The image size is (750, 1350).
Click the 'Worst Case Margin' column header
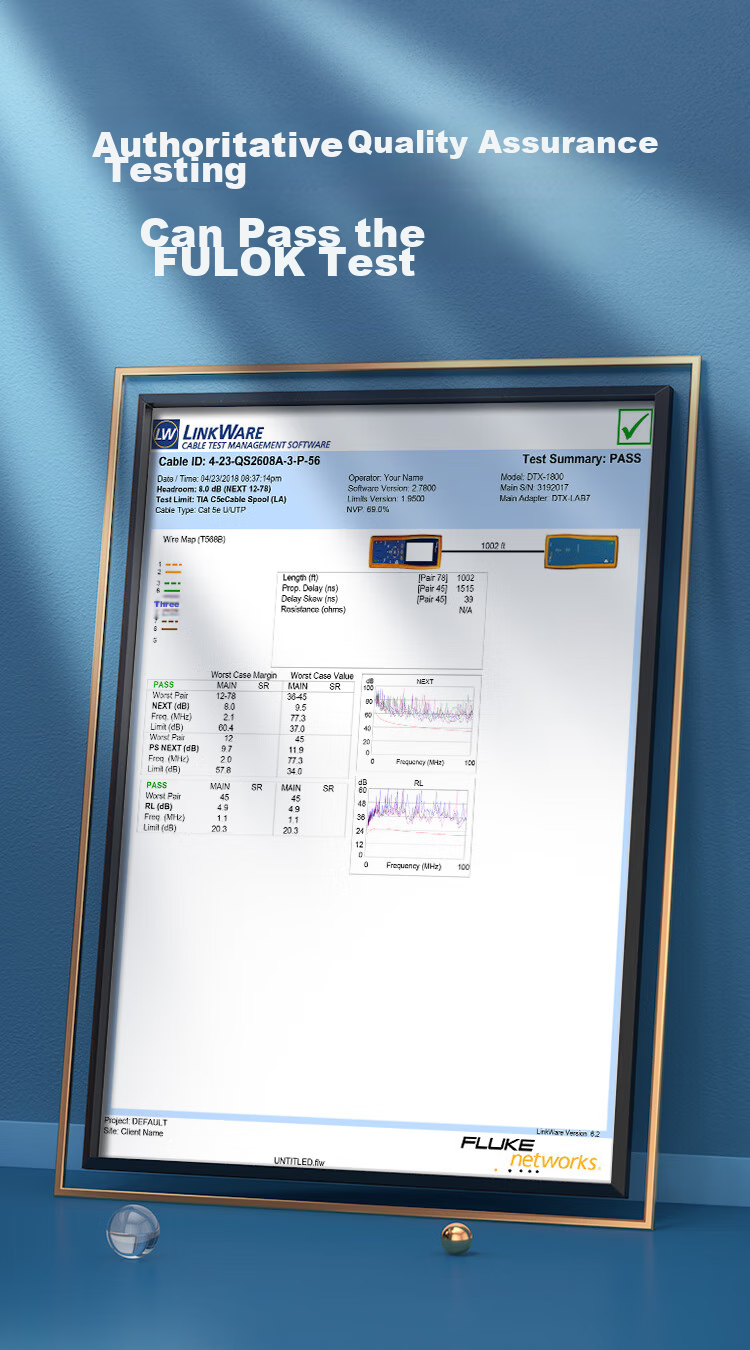244,676
